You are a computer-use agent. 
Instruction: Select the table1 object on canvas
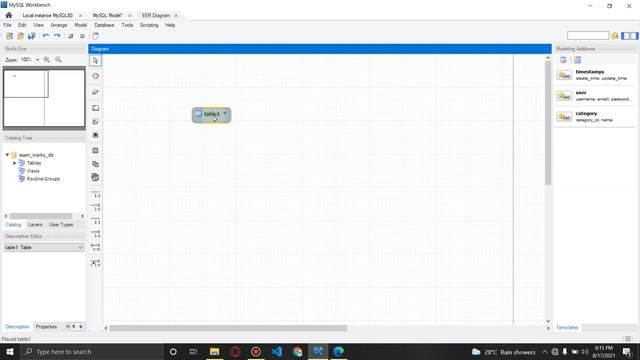(x=211, y=115)
